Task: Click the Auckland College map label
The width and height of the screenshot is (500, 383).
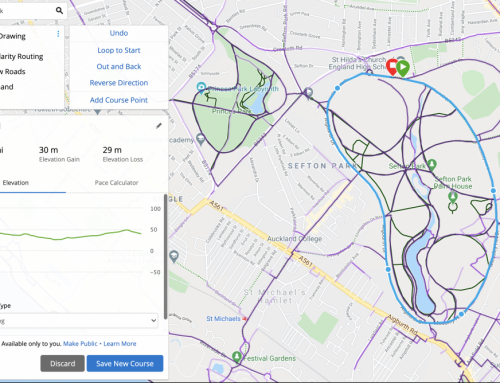Action: click(x=295, y=239)
